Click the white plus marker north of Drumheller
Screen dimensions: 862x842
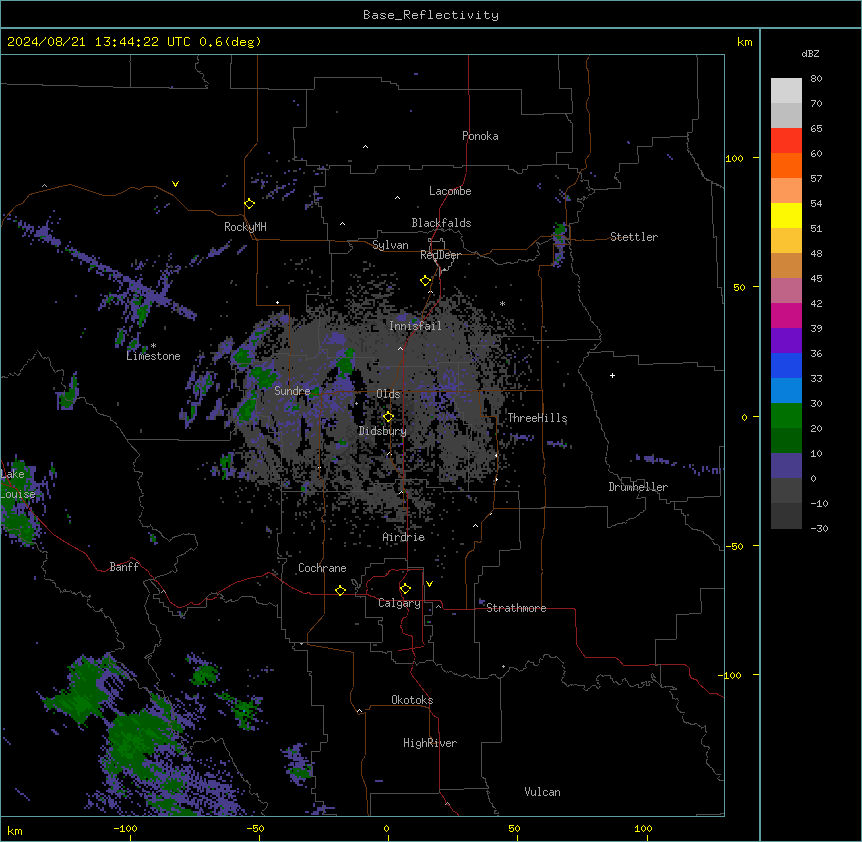(612, 375)
